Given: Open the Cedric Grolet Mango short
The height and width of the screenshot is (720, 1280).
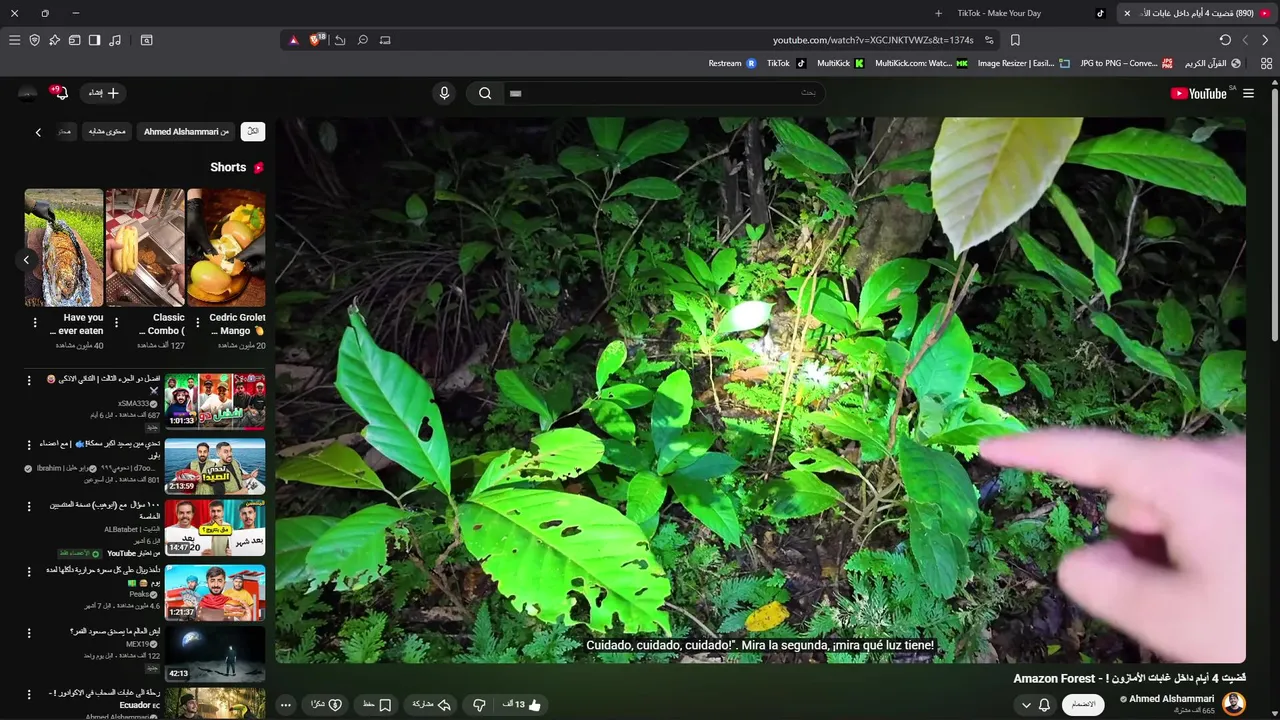Looking at the screenshot, I should pyautogui.click(x=226, y=247).
